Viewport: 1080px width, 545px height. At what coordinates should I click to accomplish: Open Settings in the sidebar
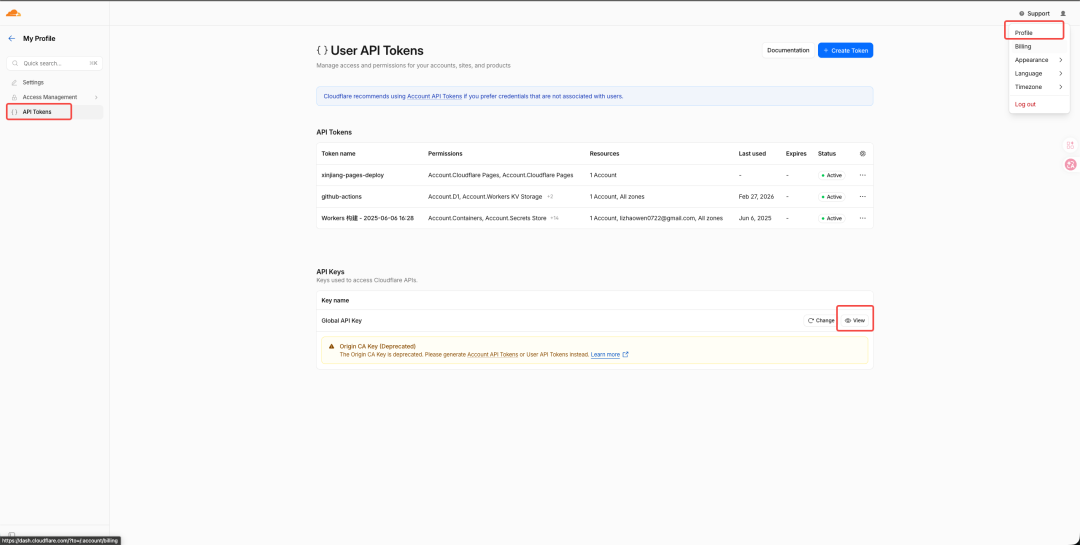(33, 83)
